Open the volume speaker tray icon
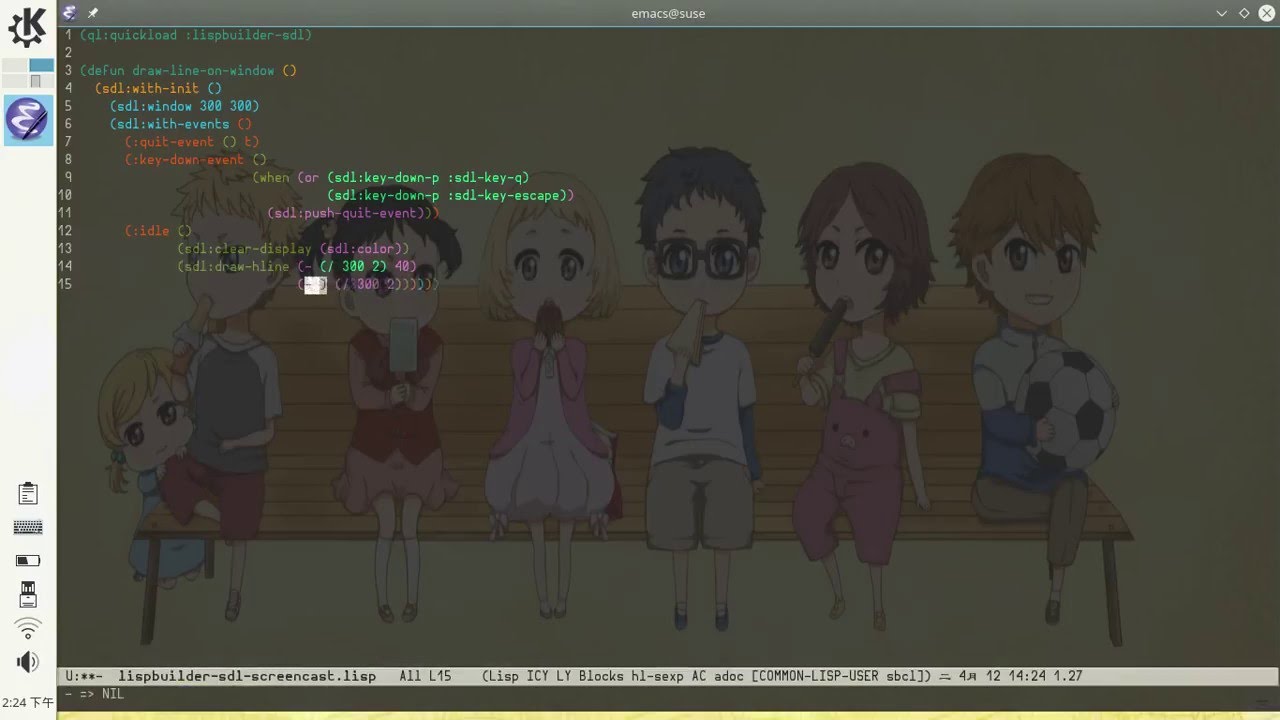Screen dimensions: 1280x720 tap(28, 662)
